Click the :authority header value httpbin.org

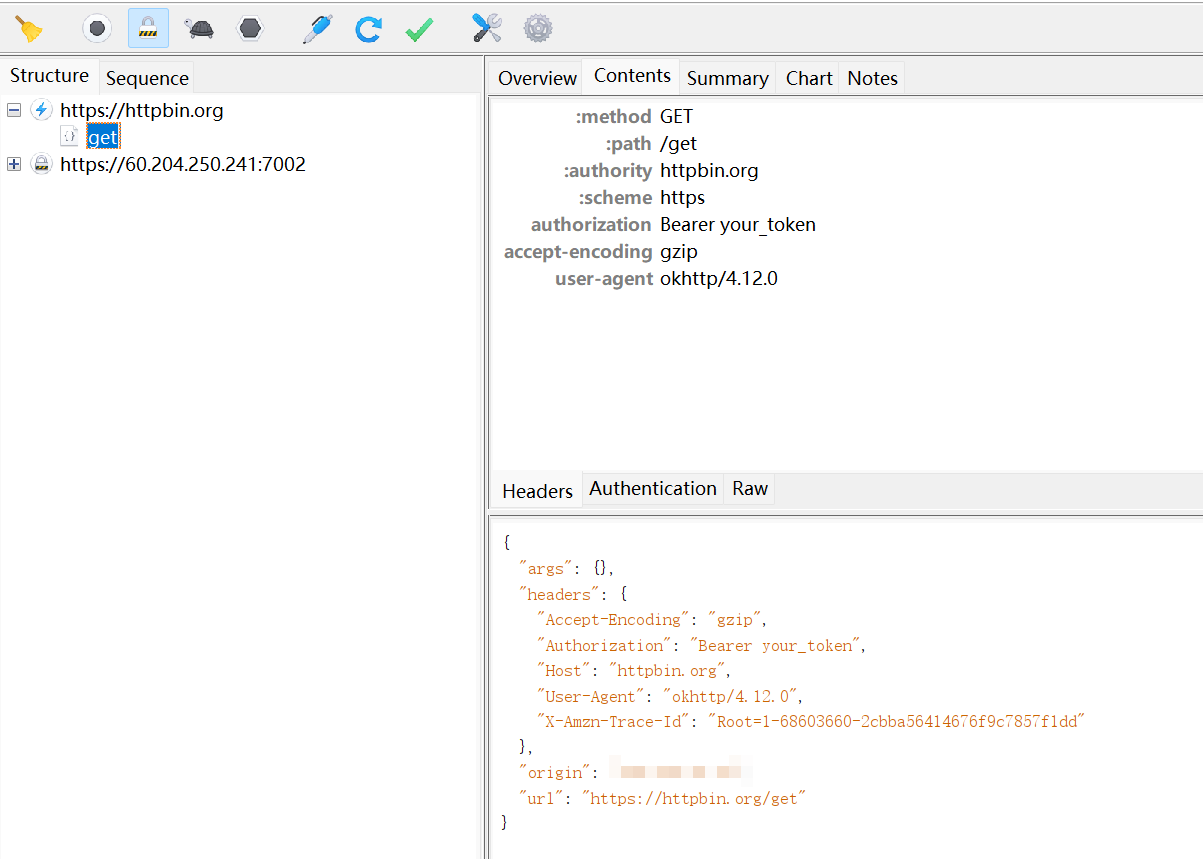coord(709,171)
